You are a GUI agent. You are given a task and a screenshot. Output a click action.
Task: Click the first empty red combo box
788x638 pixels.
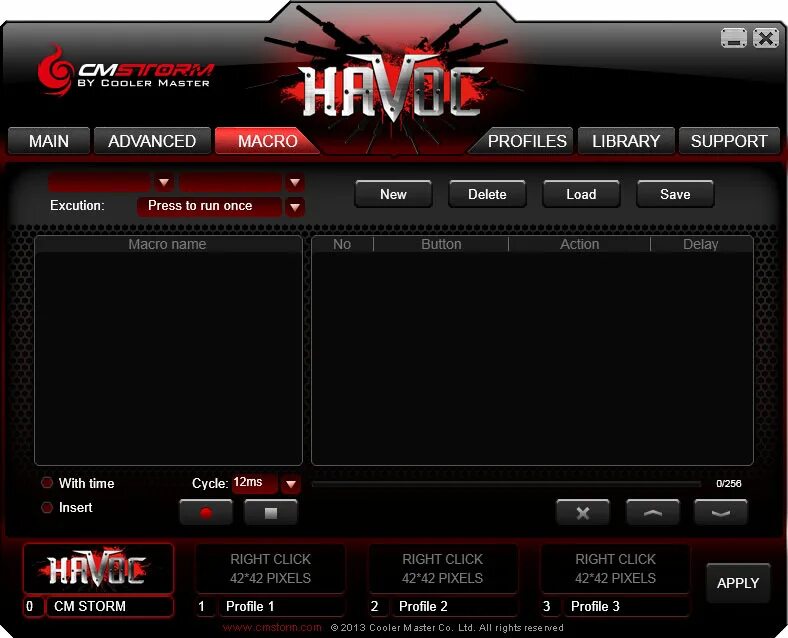[x=100, y=182]
